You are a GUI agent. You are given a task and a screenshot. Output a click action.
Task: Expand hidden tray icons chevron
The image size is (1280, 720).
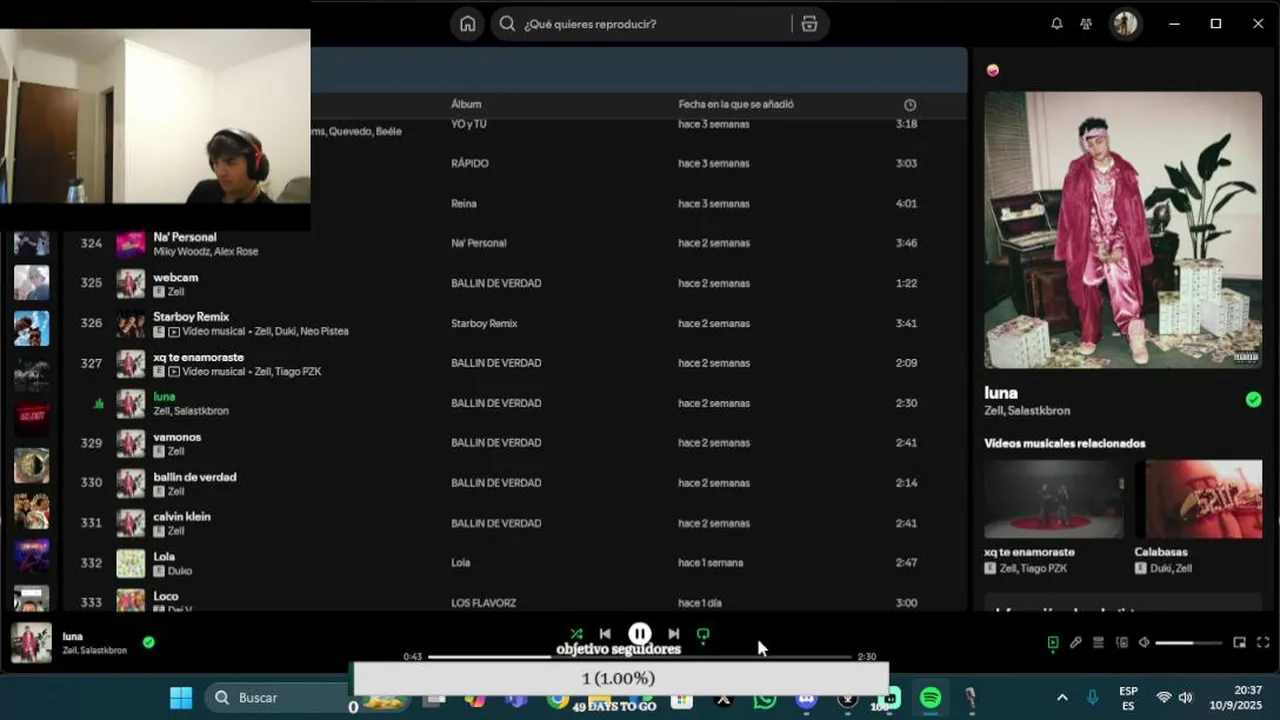click(x=1062, y=698)
